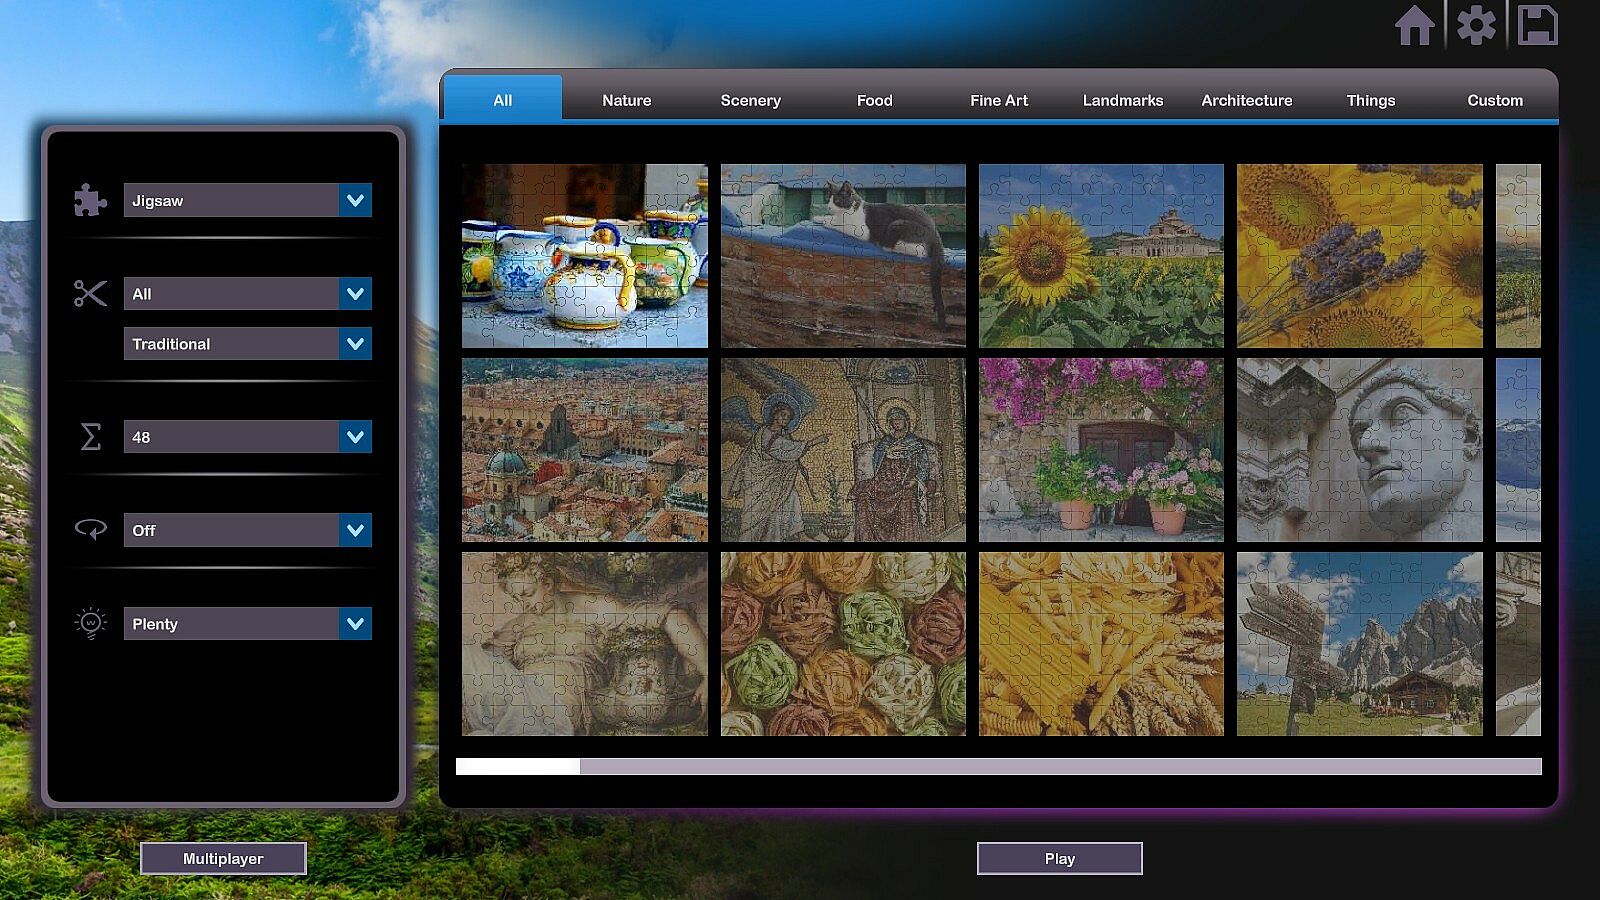
Task: Click the sigma piece count icon
Action: [x=90, y=437]
